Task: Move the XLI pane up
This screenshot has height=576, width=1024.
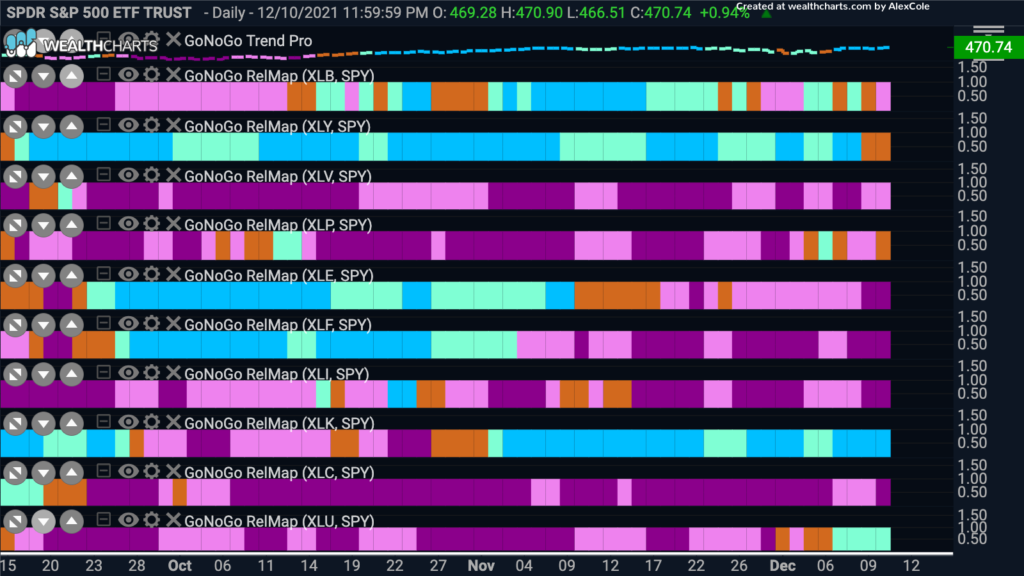Action: (x=72, y=375)
